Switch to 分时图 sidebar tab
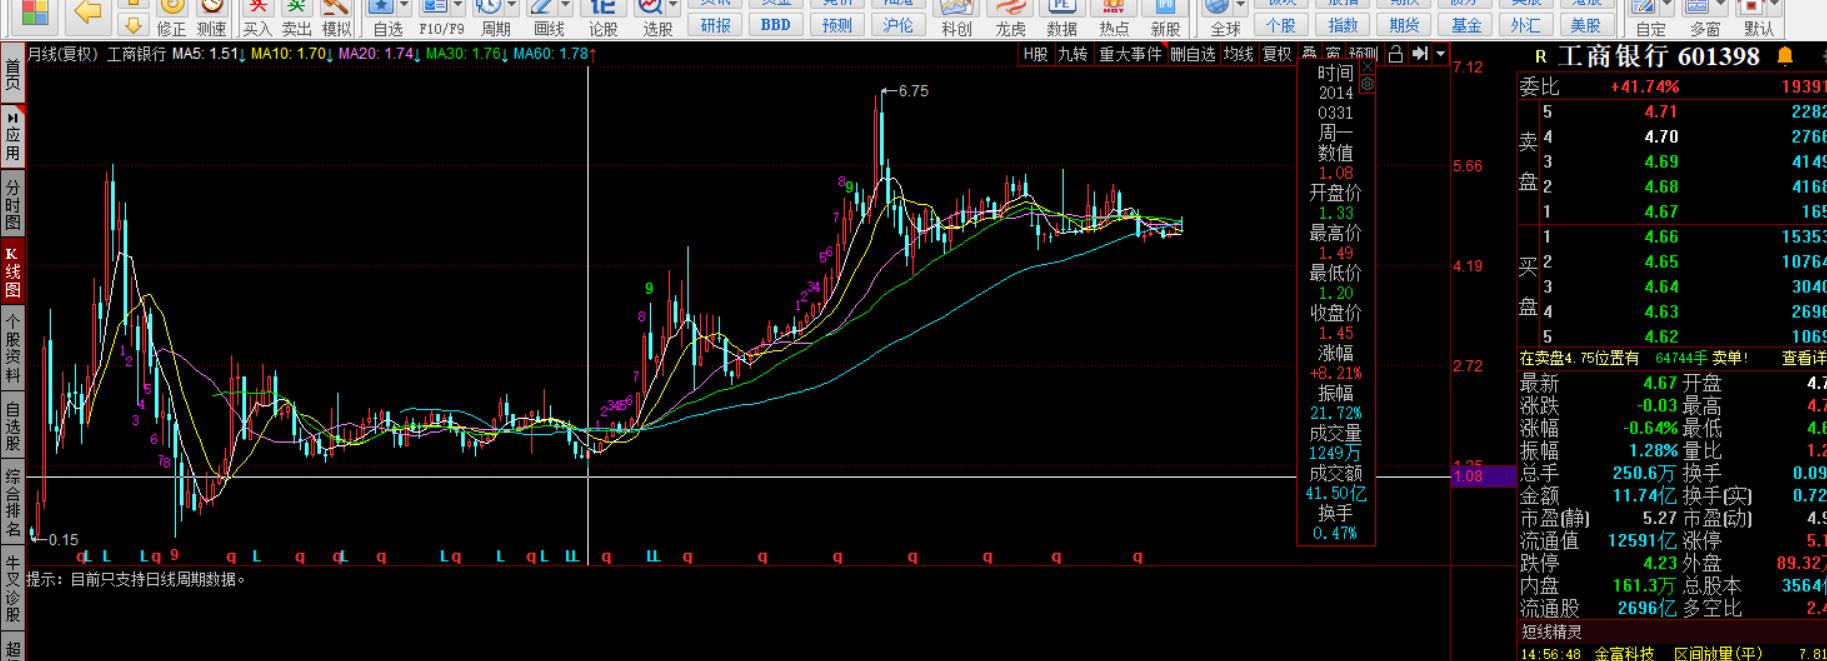 [12, 205]
